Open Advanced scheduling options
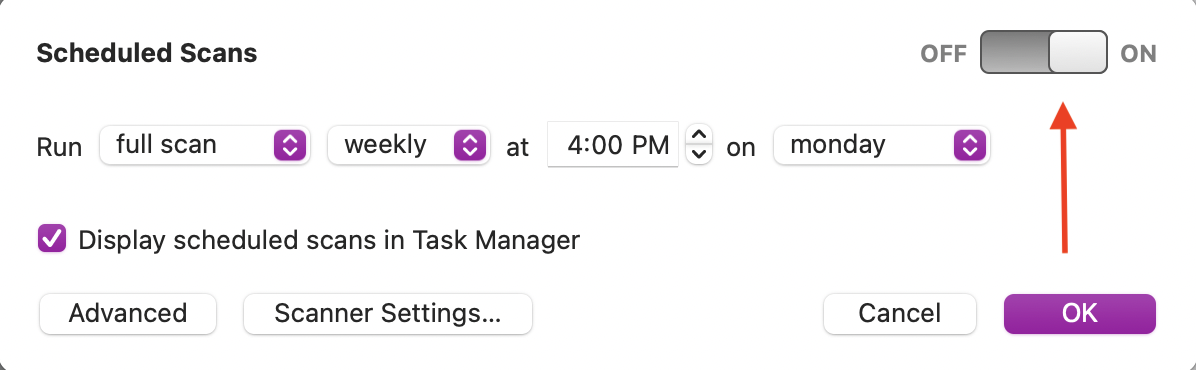 [x=128, y=314]
